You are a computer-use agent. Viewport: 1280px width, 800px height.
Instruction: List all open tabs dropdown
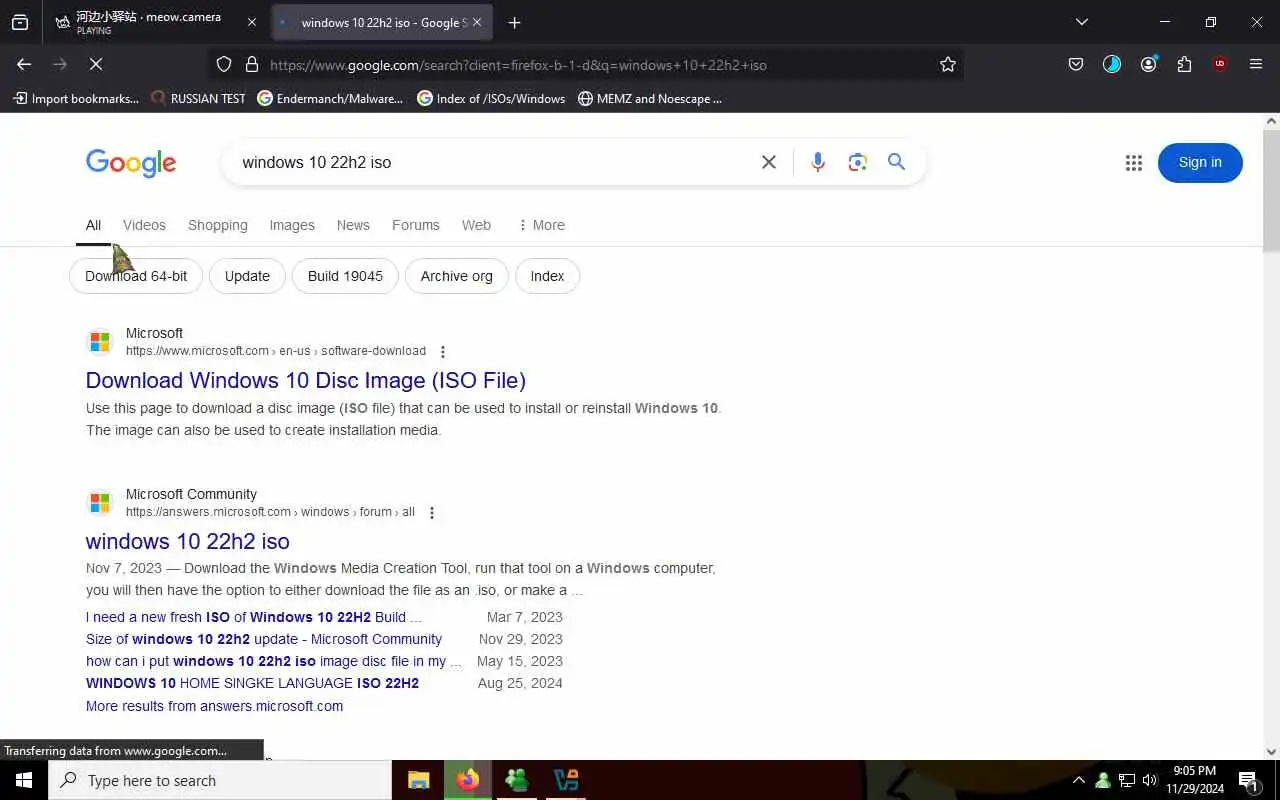(1081, 22)
